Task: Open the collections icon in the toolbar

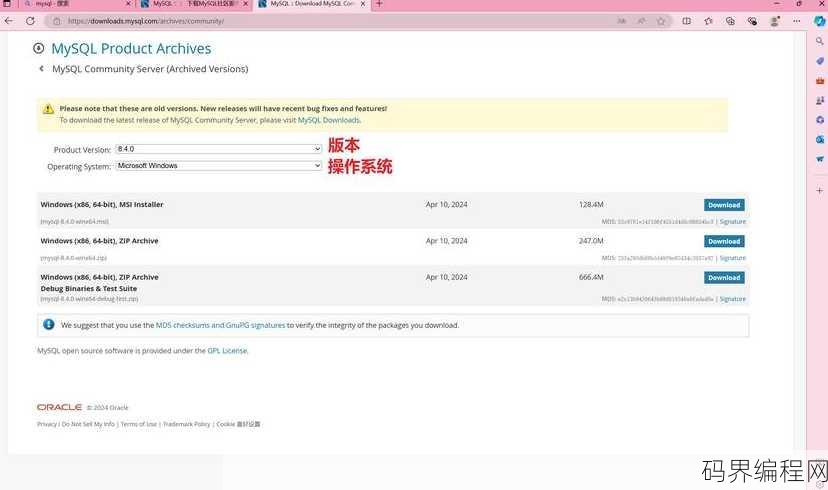Action: [x=730, y=21]
